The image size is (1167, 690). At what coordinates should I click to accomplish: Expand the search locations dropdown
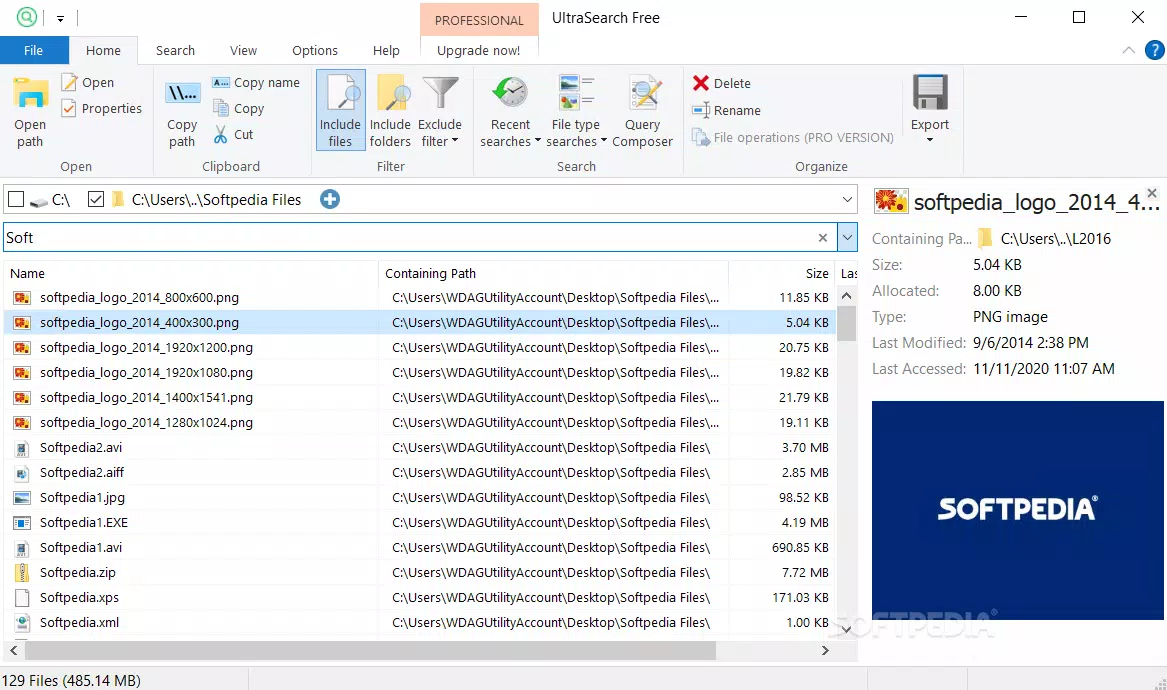coord(847,199)
